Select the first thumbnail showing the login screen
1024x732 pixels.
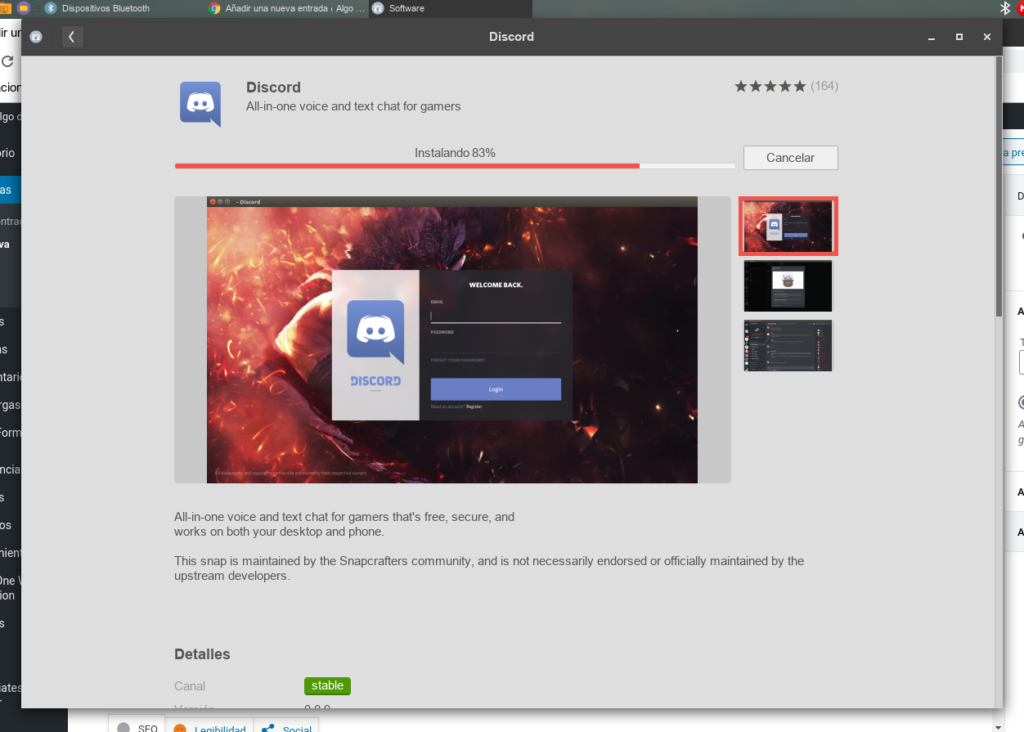point(788,226)
